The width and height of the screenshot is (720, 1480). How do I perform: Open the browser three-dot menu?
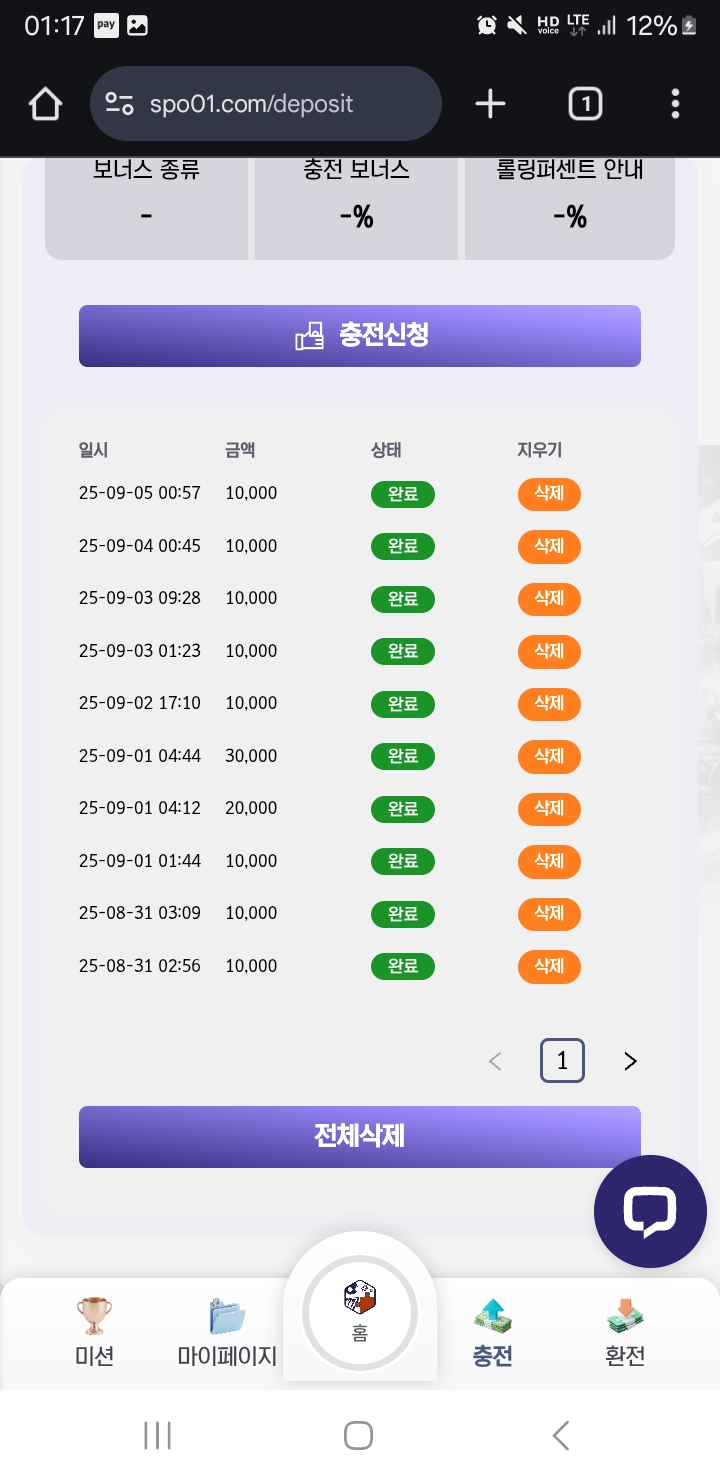(x=676, y=104)
